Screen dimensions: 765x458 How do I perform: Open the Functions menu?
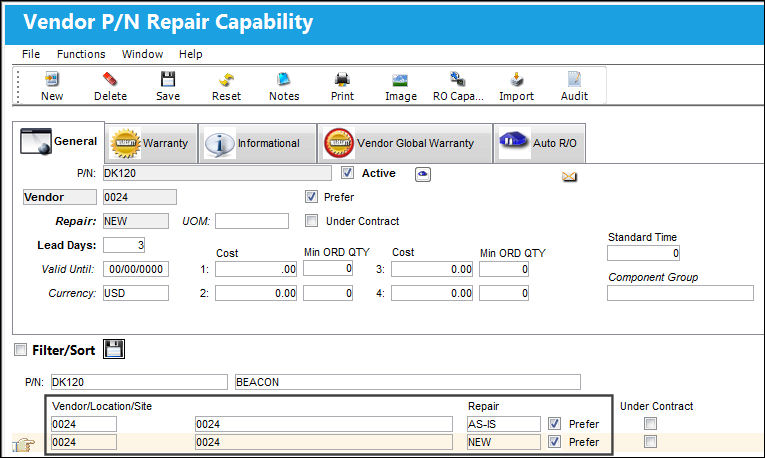click(81, 54)
